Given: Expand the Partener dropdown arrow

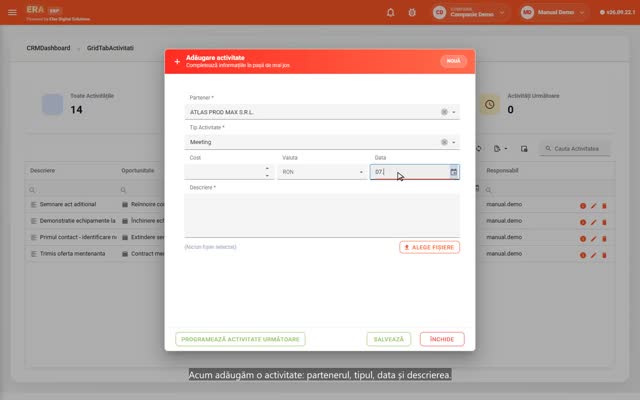Looking at the screenshot, I should 454,112.
